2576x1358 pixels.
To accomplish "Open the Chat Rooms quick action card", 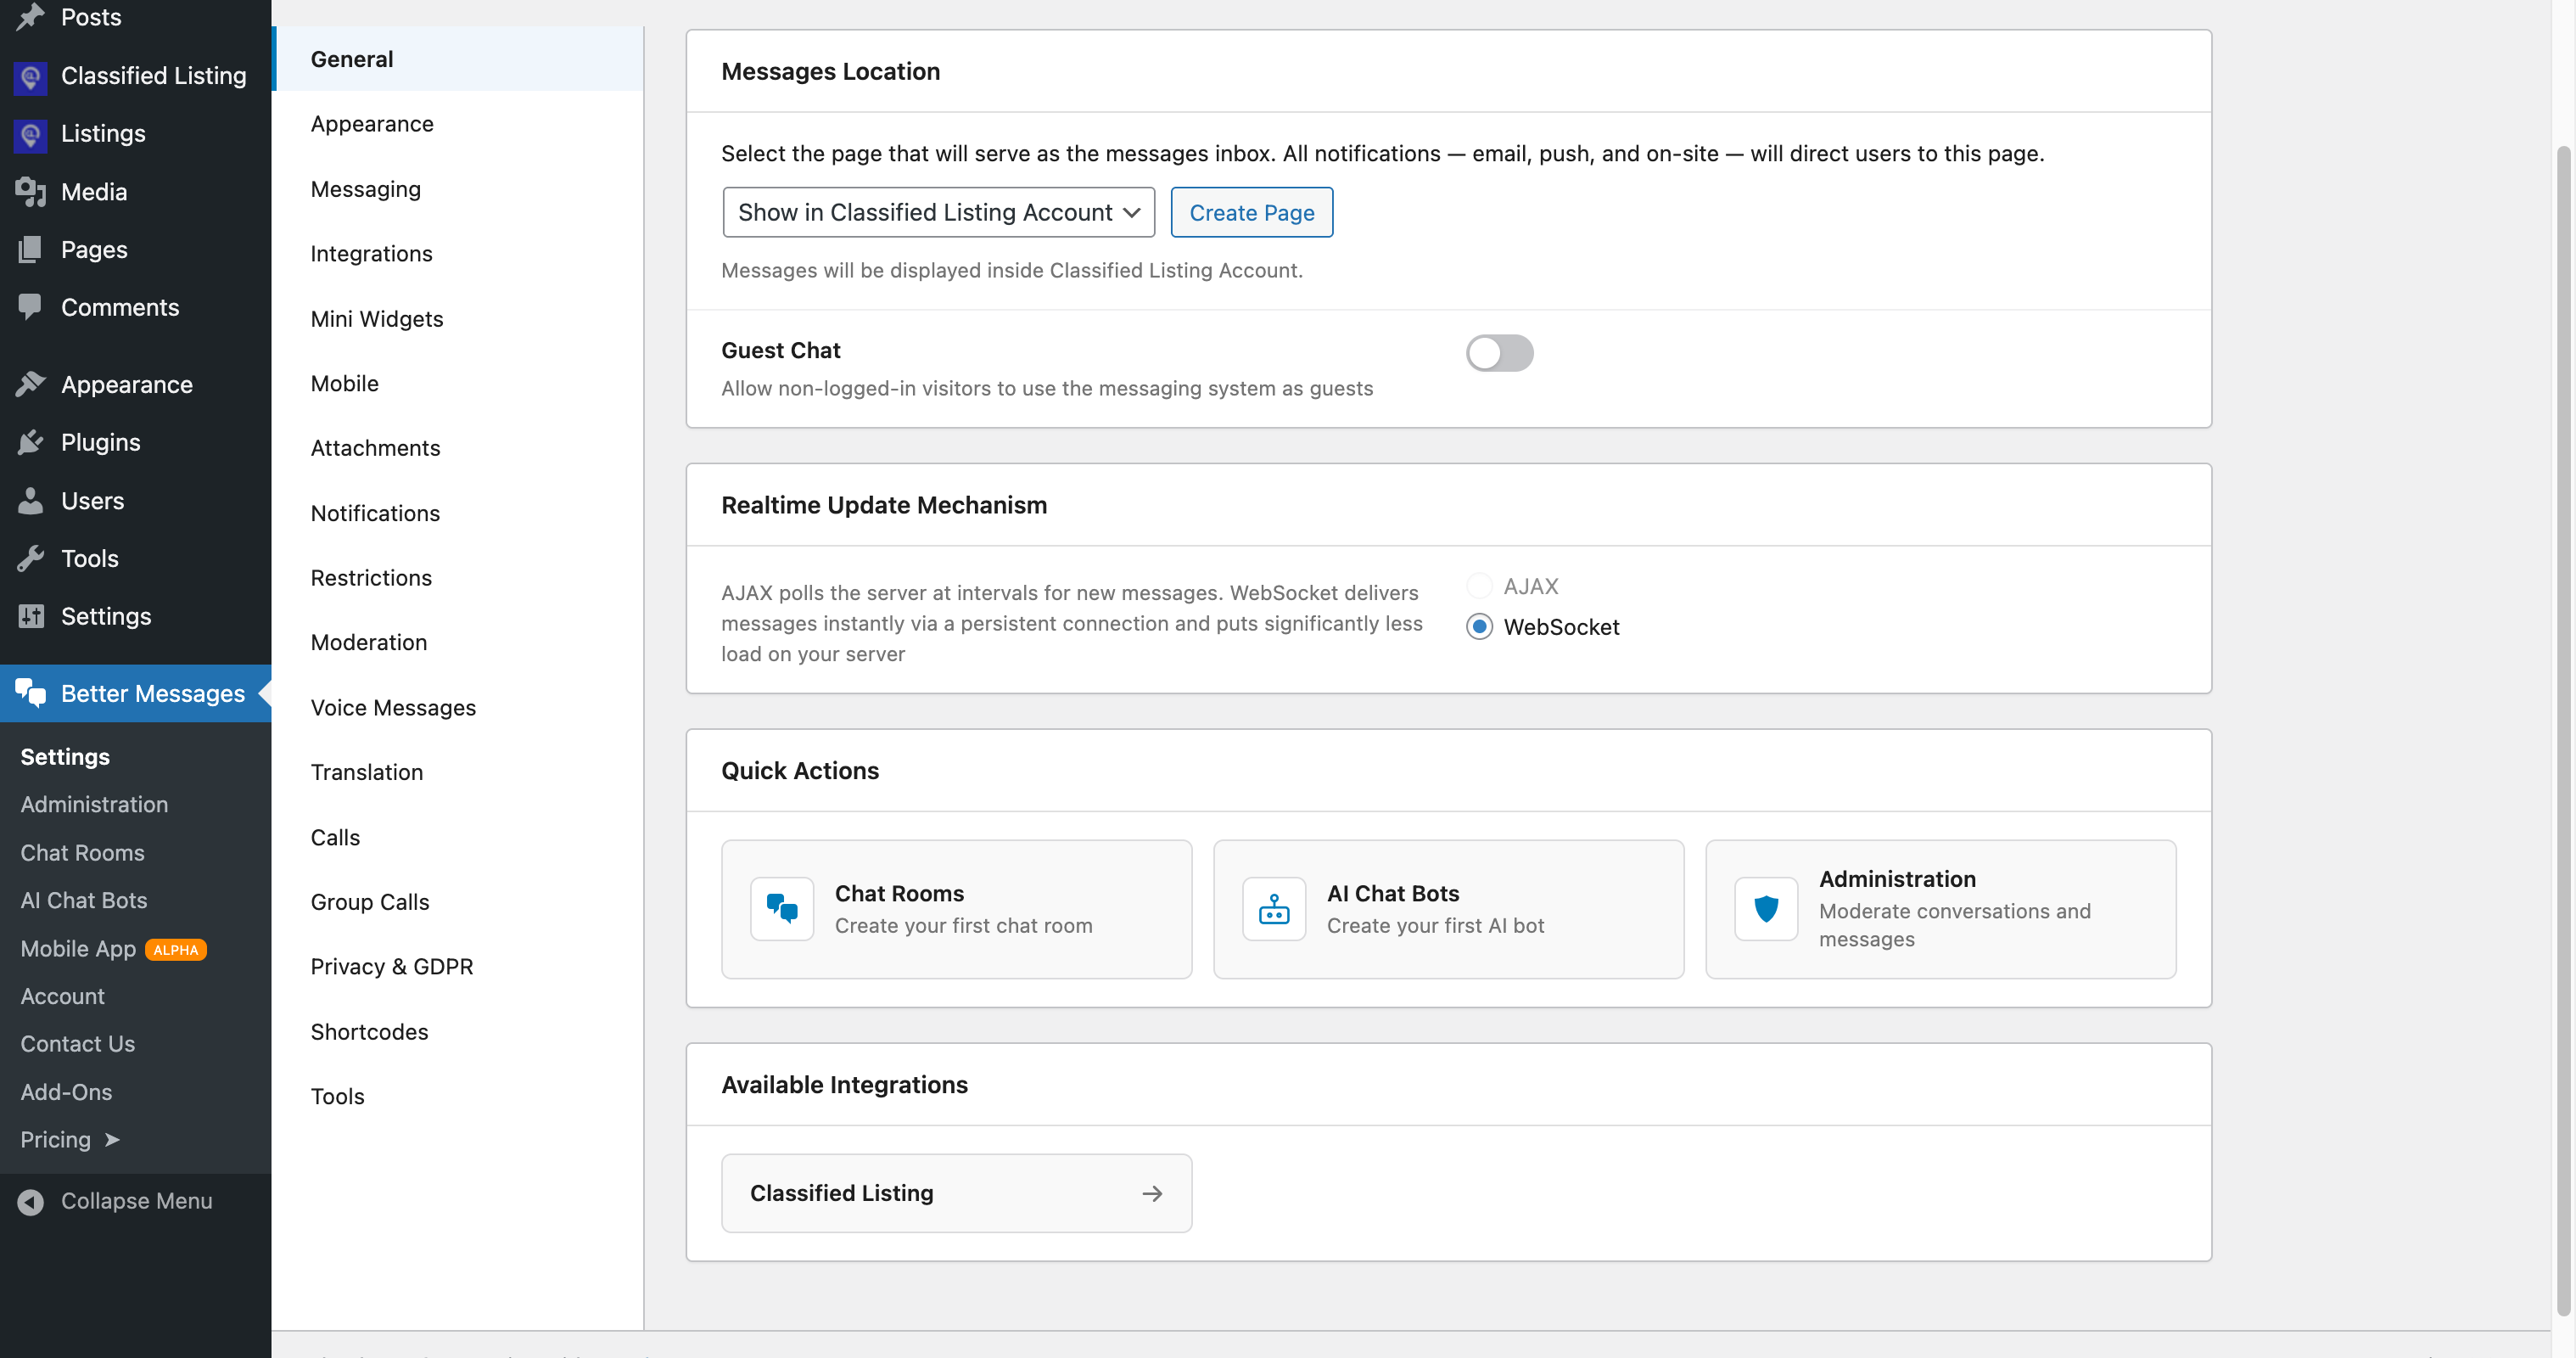I will click(x=956, y=909).
